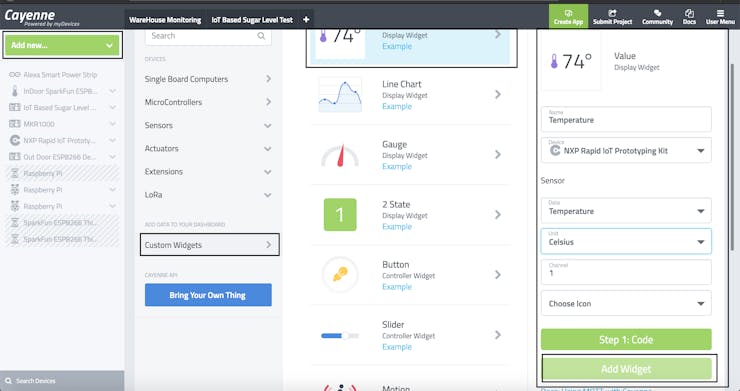Click the magnifier icon in the search box

click(x=261, y=36)
